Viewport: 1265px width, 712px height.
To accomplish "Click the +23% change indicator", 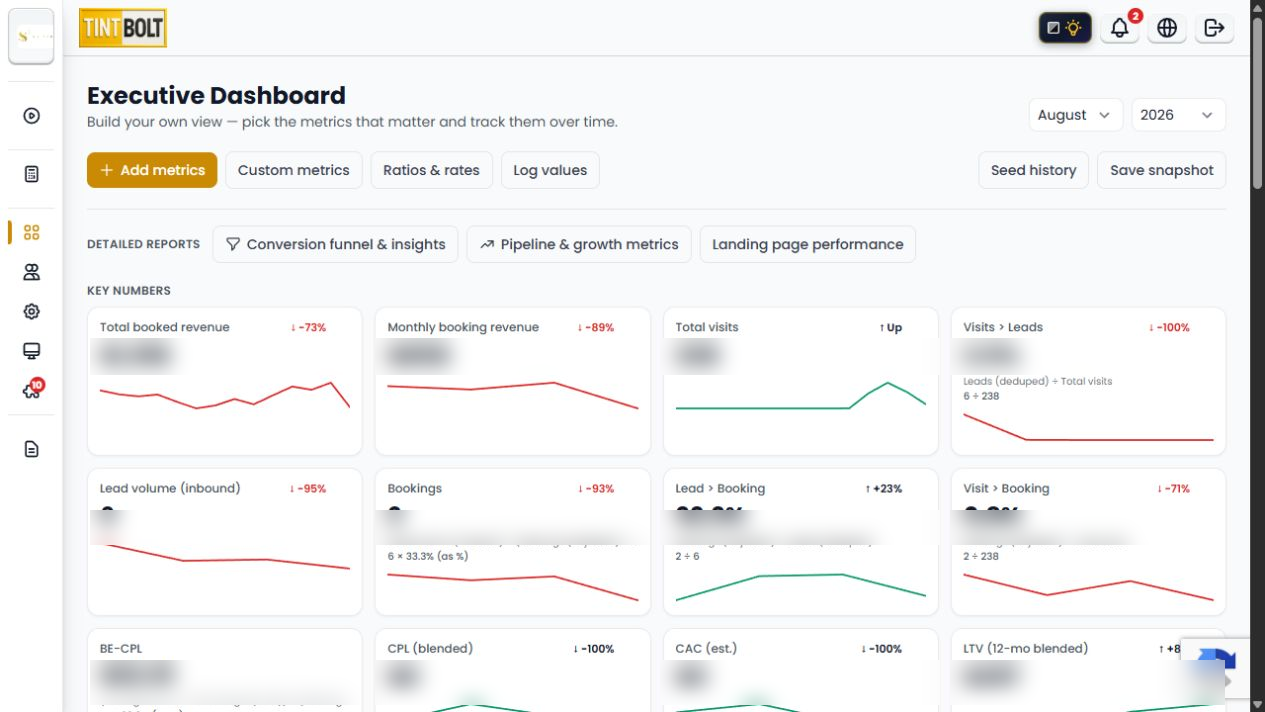I will point(883,488).
